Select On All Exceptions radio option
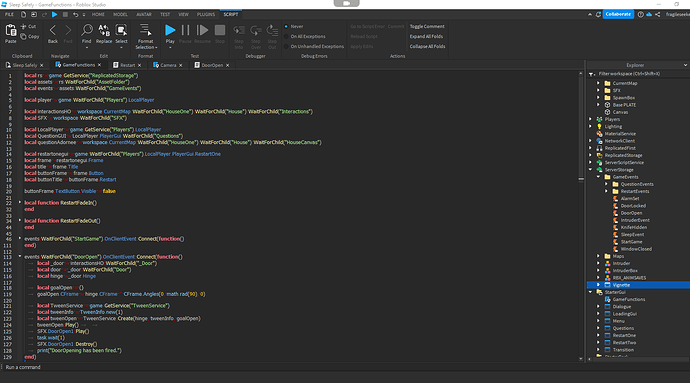 [x=286, y=37]
